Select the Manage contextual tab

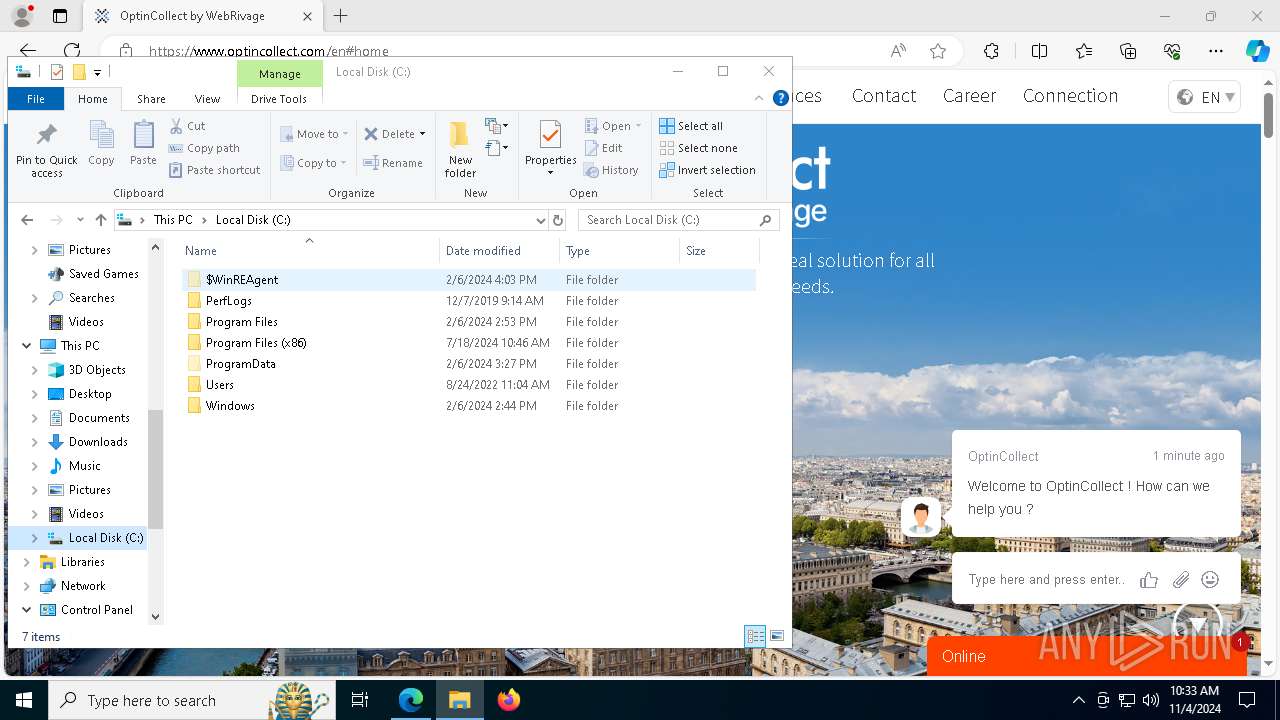[280, 74]
